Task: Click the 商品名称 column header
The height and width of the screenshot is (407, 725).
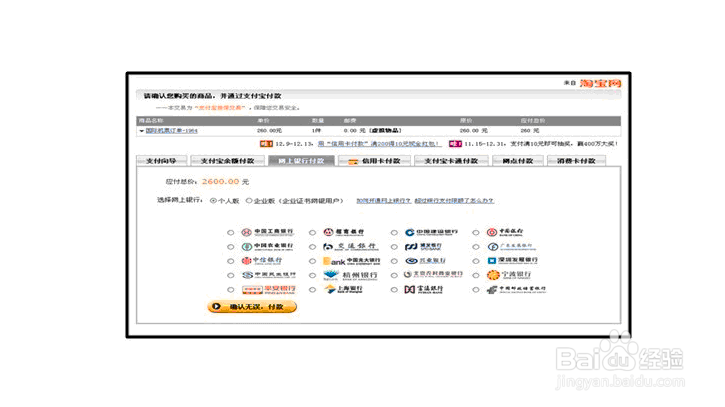Action: tap(151, 121)
